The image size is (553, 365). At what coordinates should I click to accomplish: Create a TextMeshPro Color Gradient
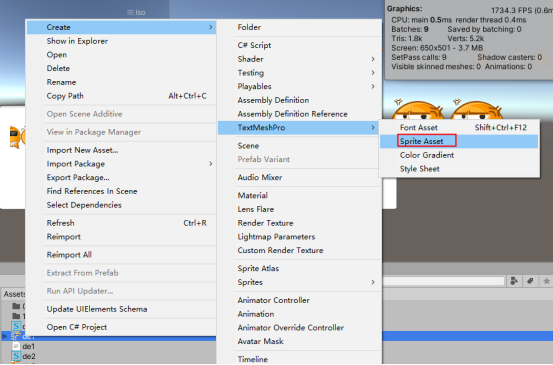[459, 155]
